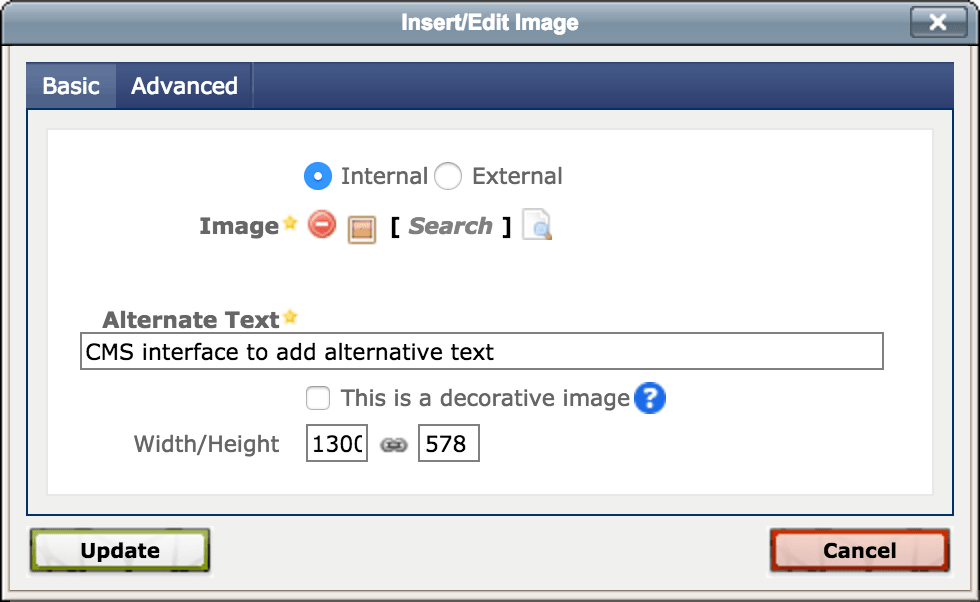
Task: Click the image thumbnail icon beside Search
Action: click(x=362, y=229)
